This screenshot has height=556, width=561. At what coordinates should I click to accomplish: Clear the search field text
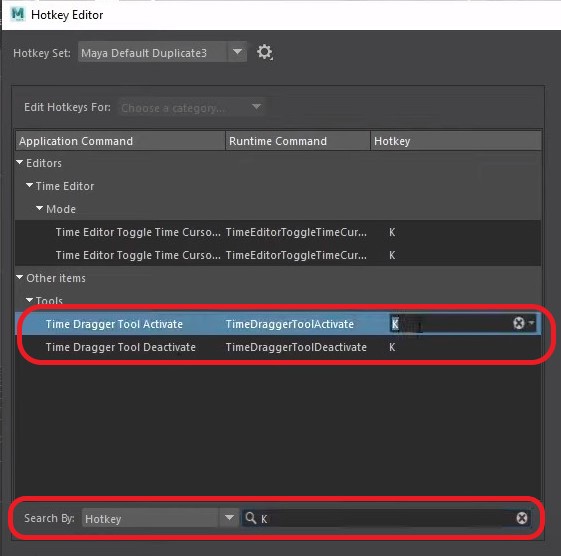coord(522,518)
